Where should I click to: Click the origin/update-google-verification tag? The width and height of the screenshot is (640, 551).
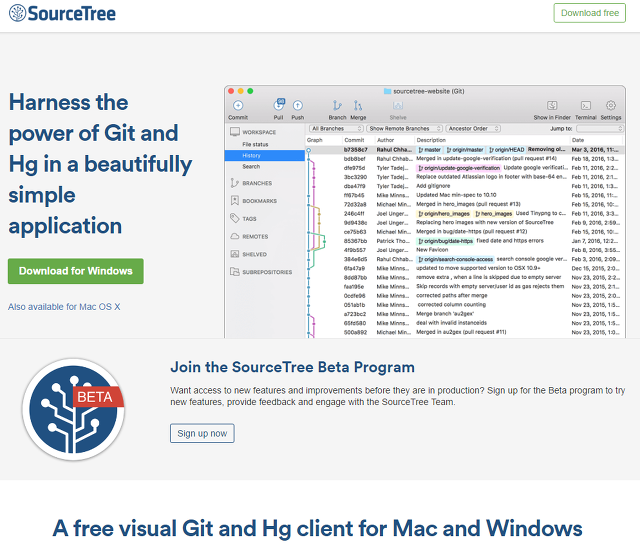[x=459, y=168]
